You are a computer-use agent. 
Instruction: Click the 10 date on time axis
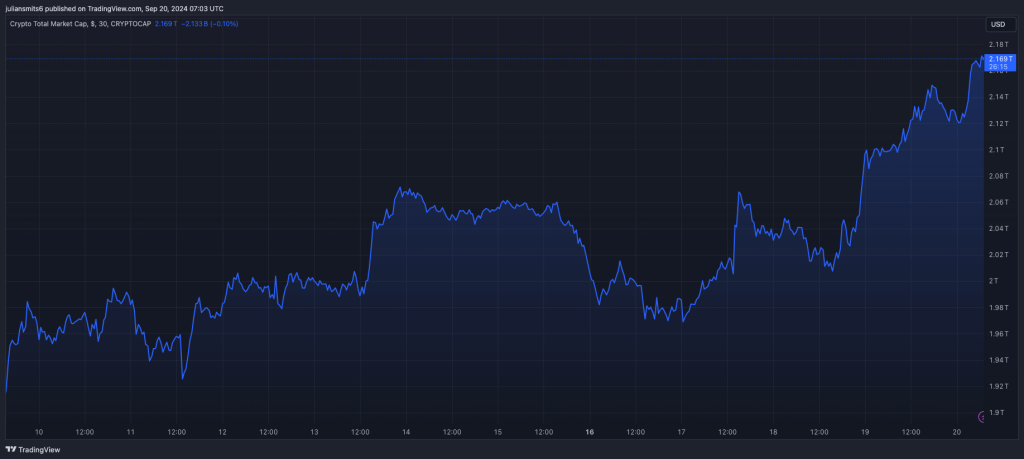click(x=39, y=432)
